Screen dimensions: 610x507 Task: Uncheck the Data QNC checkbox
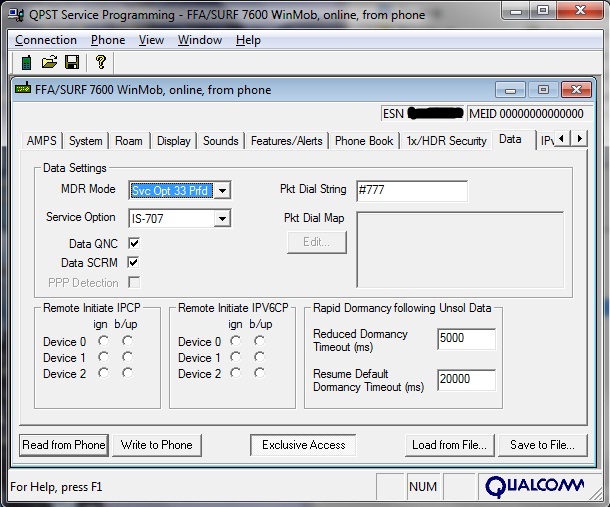click(134, 243)
